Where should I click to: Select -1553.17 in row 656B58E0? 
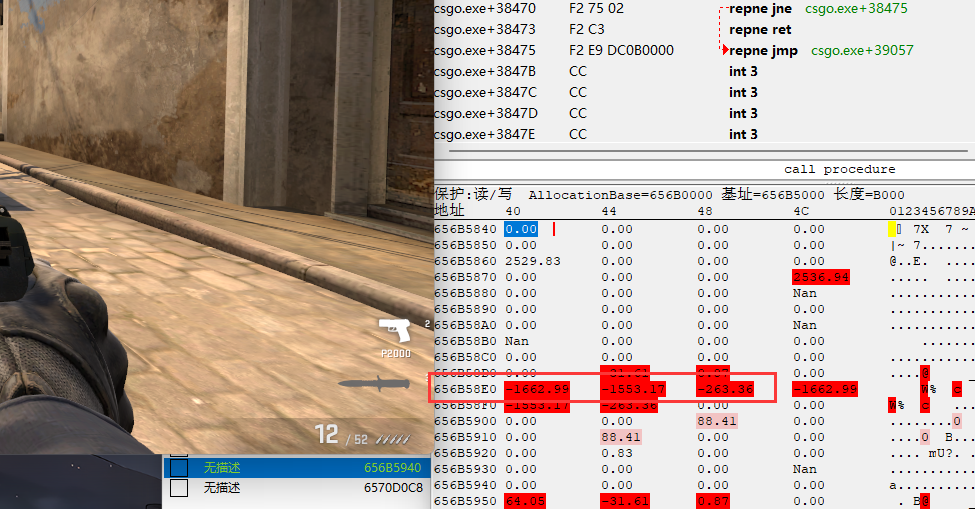tap(633, 390)
